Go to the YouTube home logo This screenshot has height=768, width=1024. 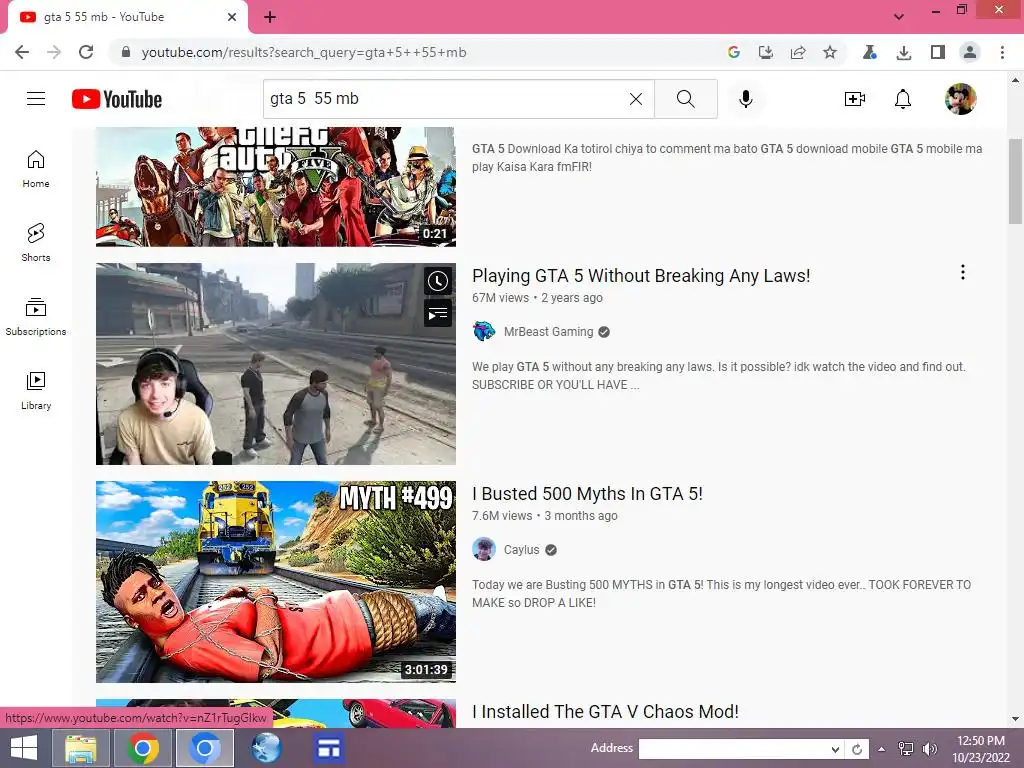[117, 99]
